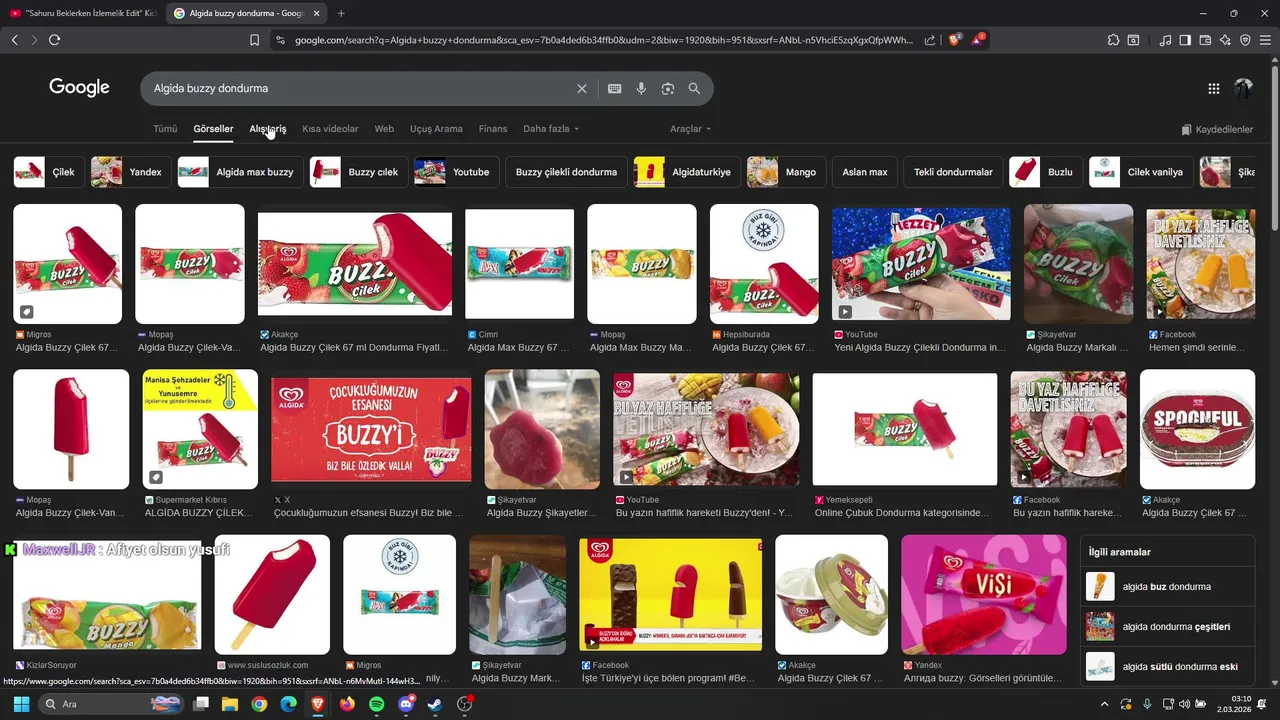
Task: Start a voice search with the microphone
Action: 641,89
